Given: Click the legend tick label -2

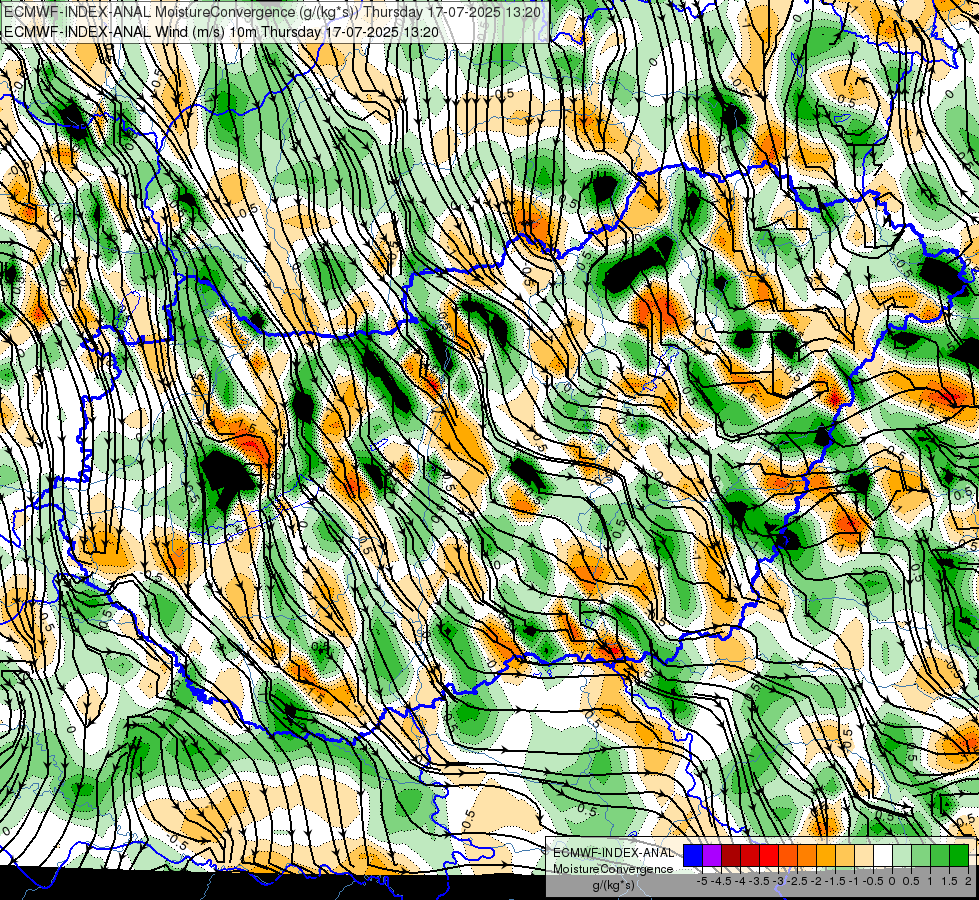Looking at the screenshot, I should 816,881.
